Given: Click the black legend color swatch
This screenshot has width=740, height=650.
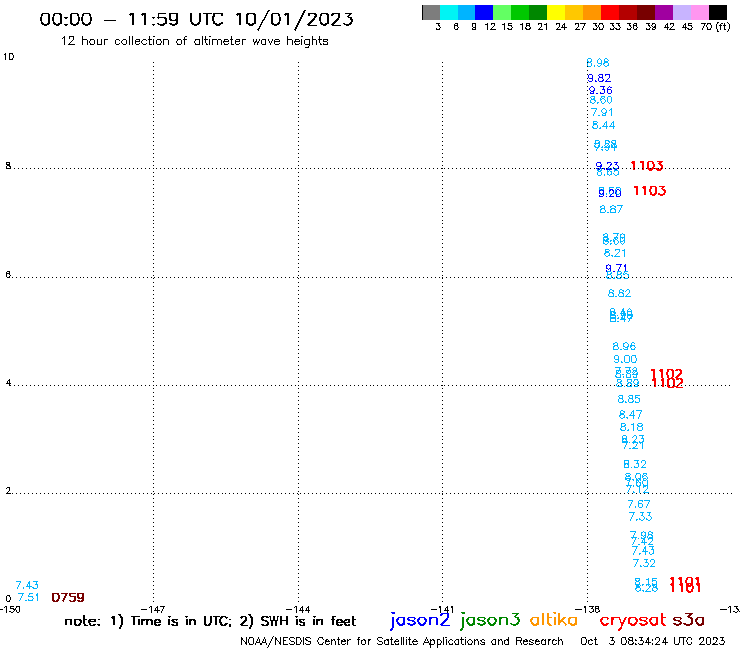Looking at the screenshot, I should [x=717, y=12].
